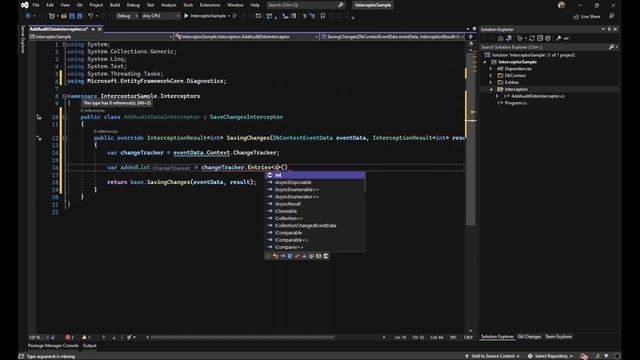This screenshot has height=360, width=640.
Task: Click the feedback icon beside Live Share
Action: tap(611, 16)
